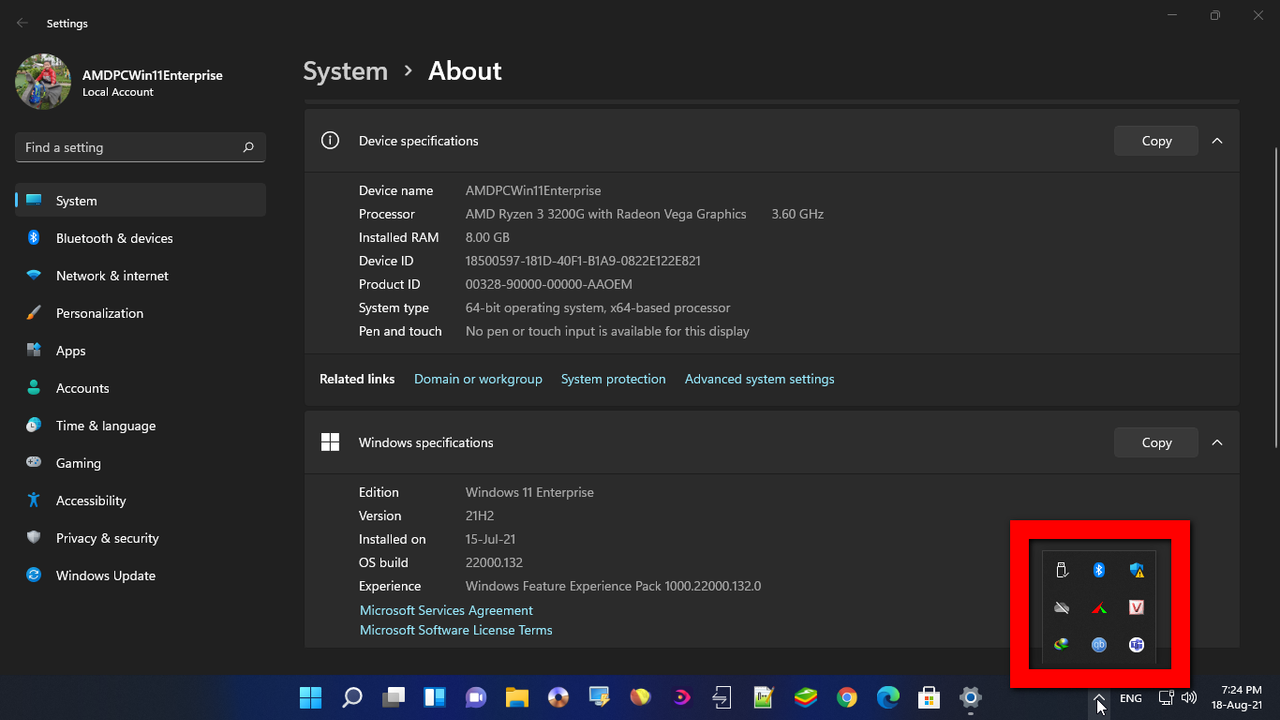Click the OS build value 22000.132
Viewport: 1280px width, 720px height.
click(x=494, y=562)
